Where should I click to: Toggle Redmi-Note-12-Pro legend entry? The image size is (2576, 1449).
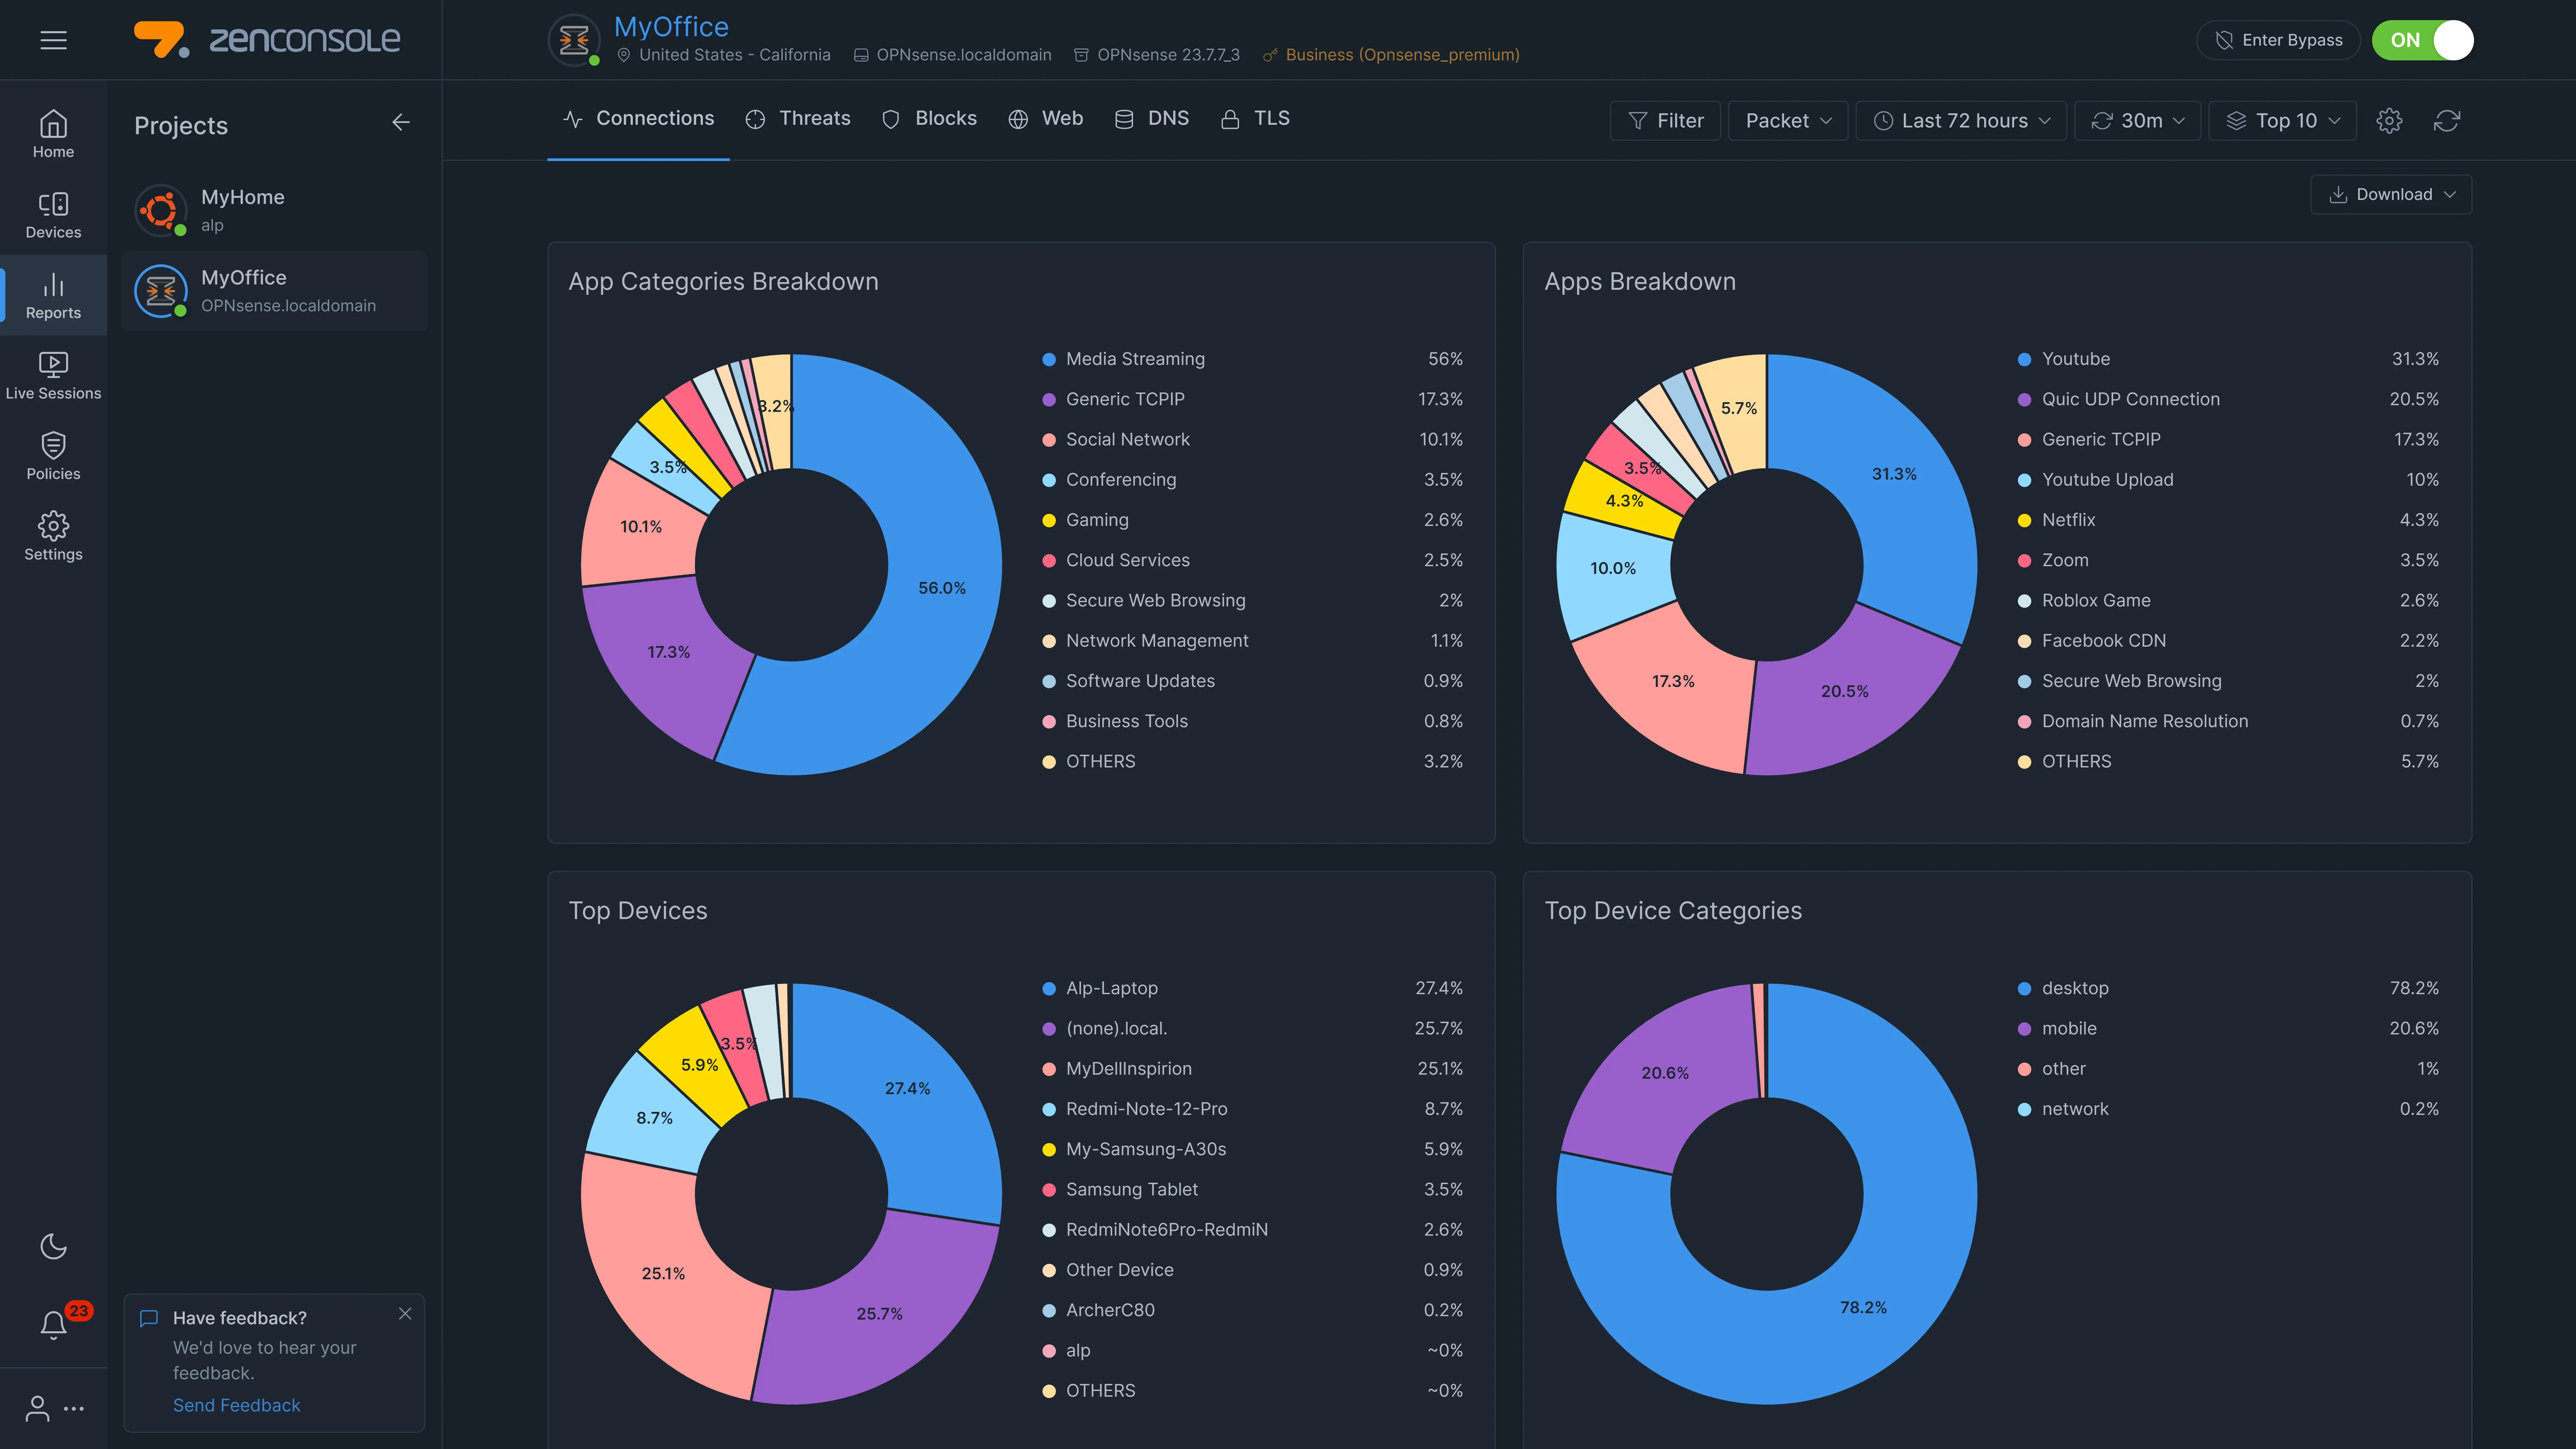pyautogui.click(x=1252, y=1109)
